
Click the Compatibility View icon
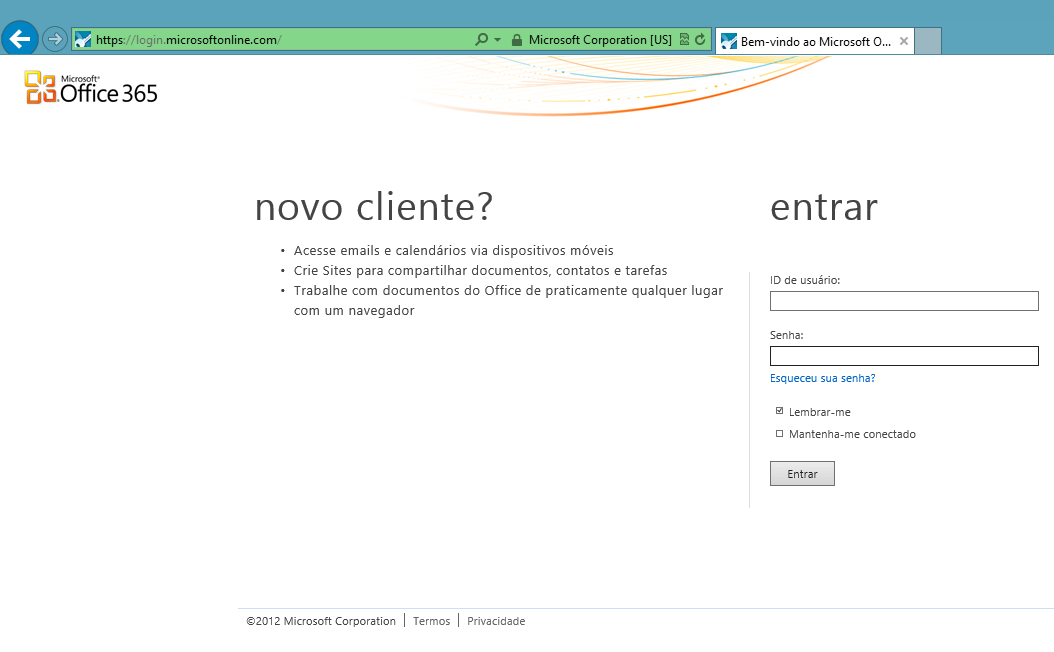(684, 40)
